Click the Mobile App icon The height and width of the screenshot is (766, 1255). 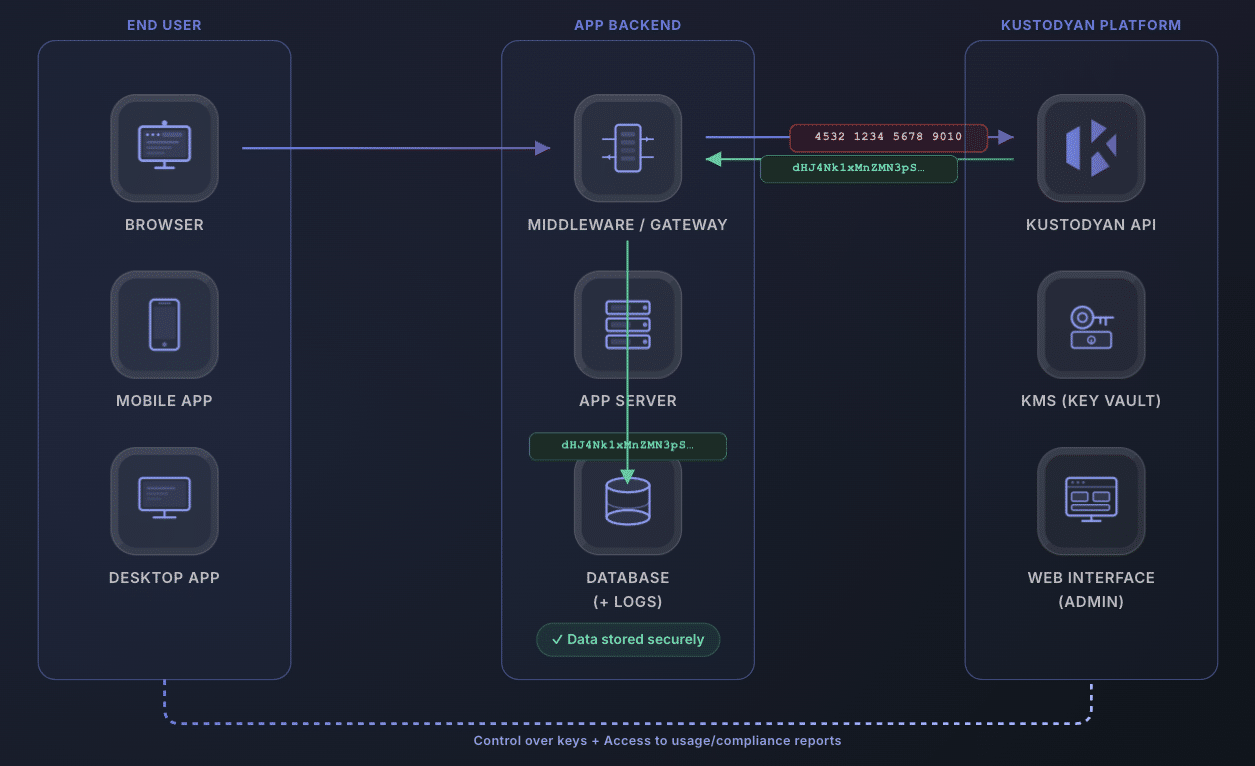(164, 325)
